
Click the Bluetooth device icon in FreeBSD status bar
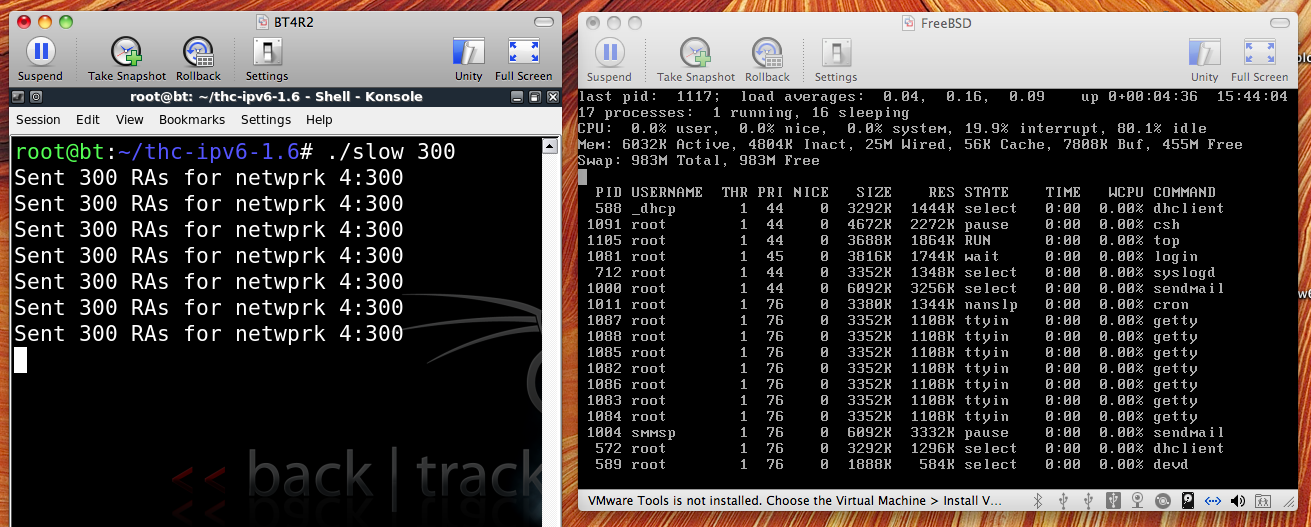coord(1038,500)
